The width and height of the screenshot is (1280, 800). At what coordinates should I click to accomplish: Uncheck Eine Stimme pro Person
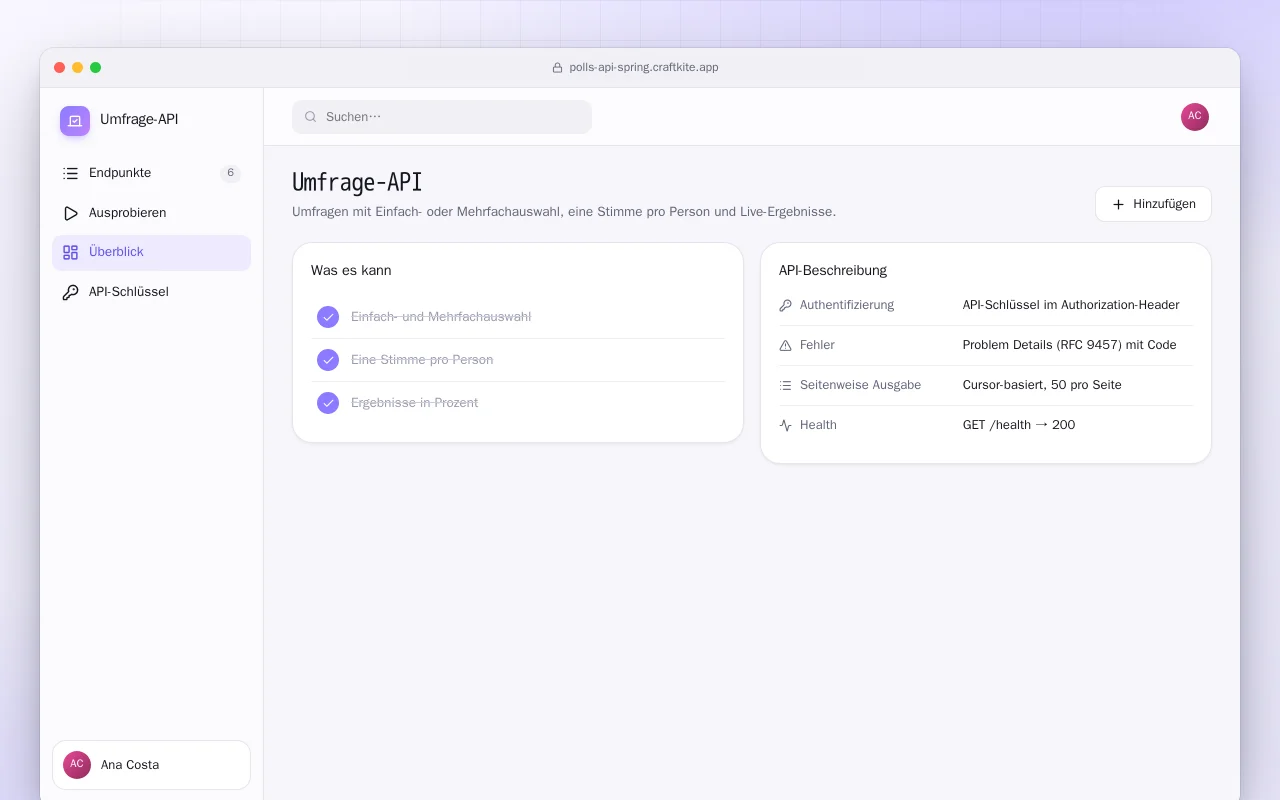click(328, 360)
